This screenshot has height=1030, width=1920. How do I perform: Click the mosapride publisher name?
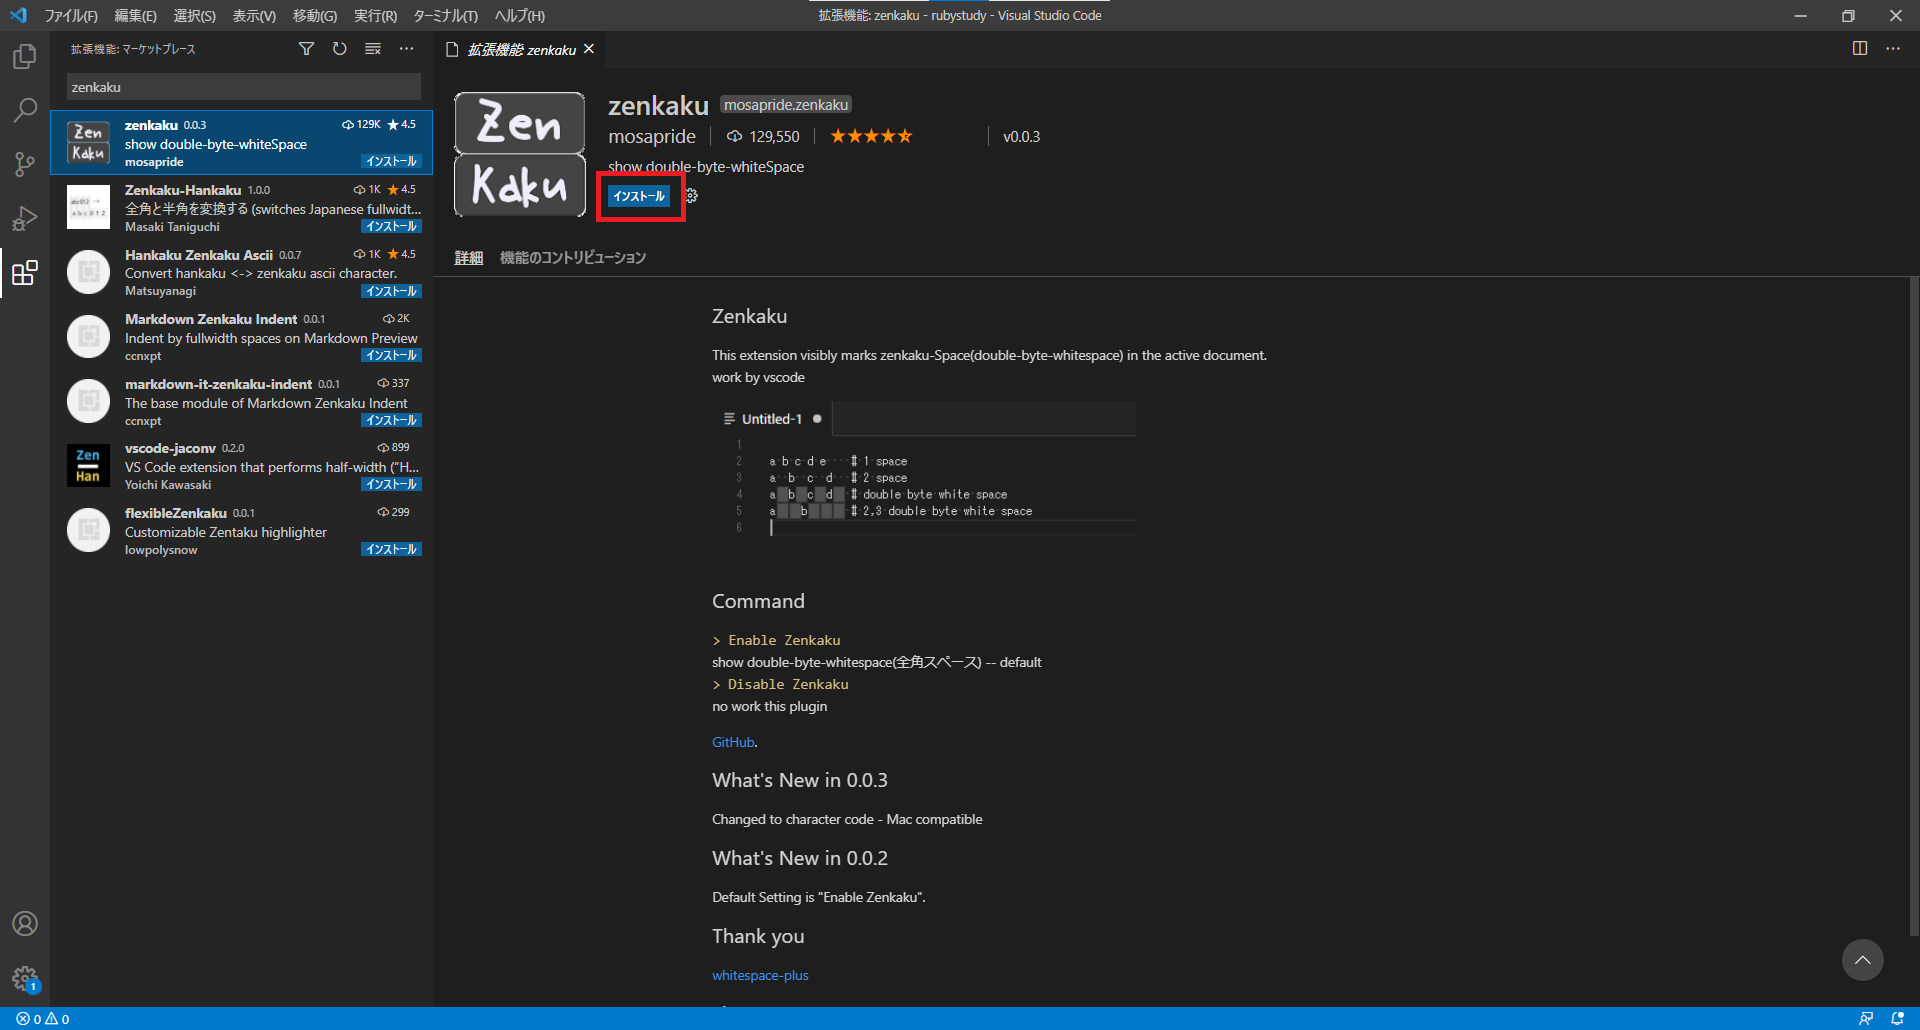click(652, 136)
